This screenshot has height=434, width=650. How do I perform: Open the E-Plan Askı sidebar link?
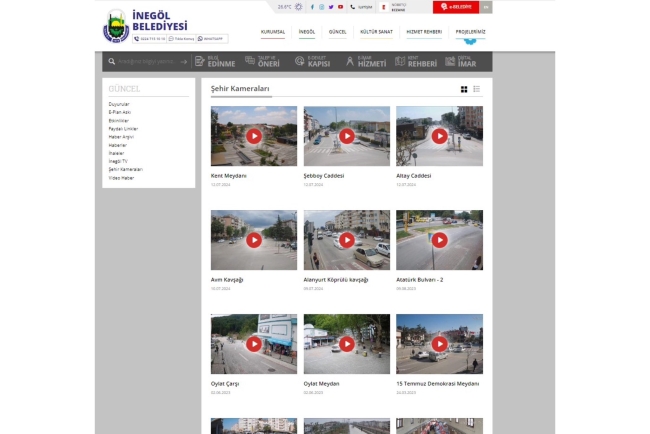[x=120, y=112]
